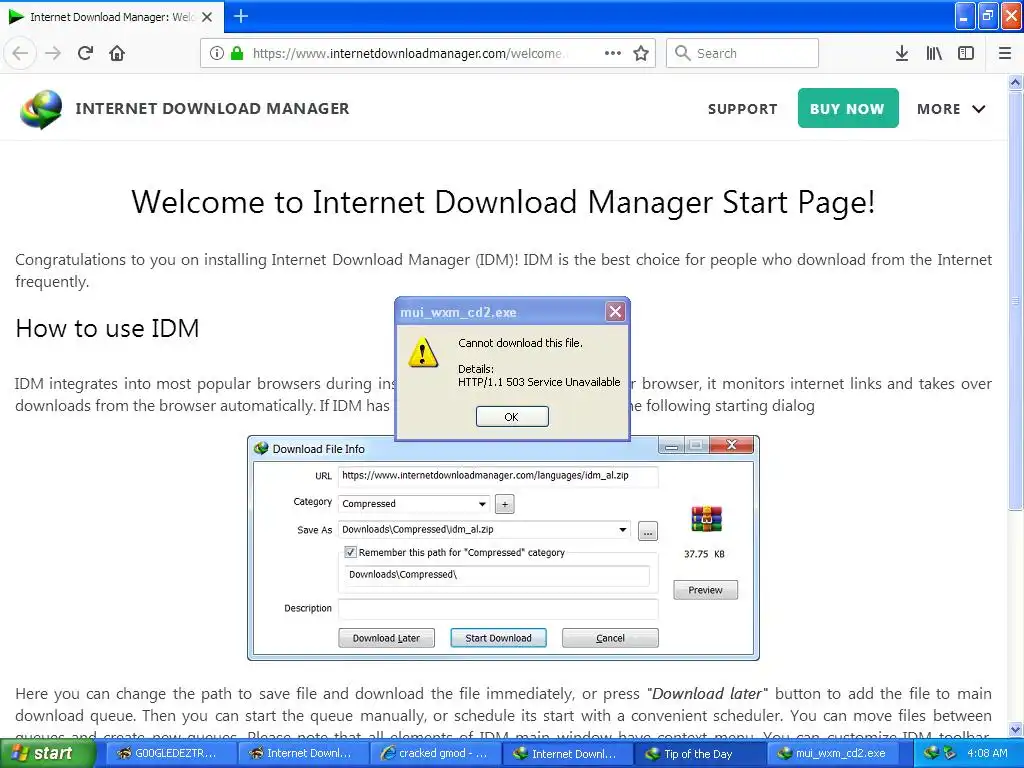This screenshot has height=768, width=1024.
Task: Browse with the ellipsis button beside Save As
Action: pos(647,531)
